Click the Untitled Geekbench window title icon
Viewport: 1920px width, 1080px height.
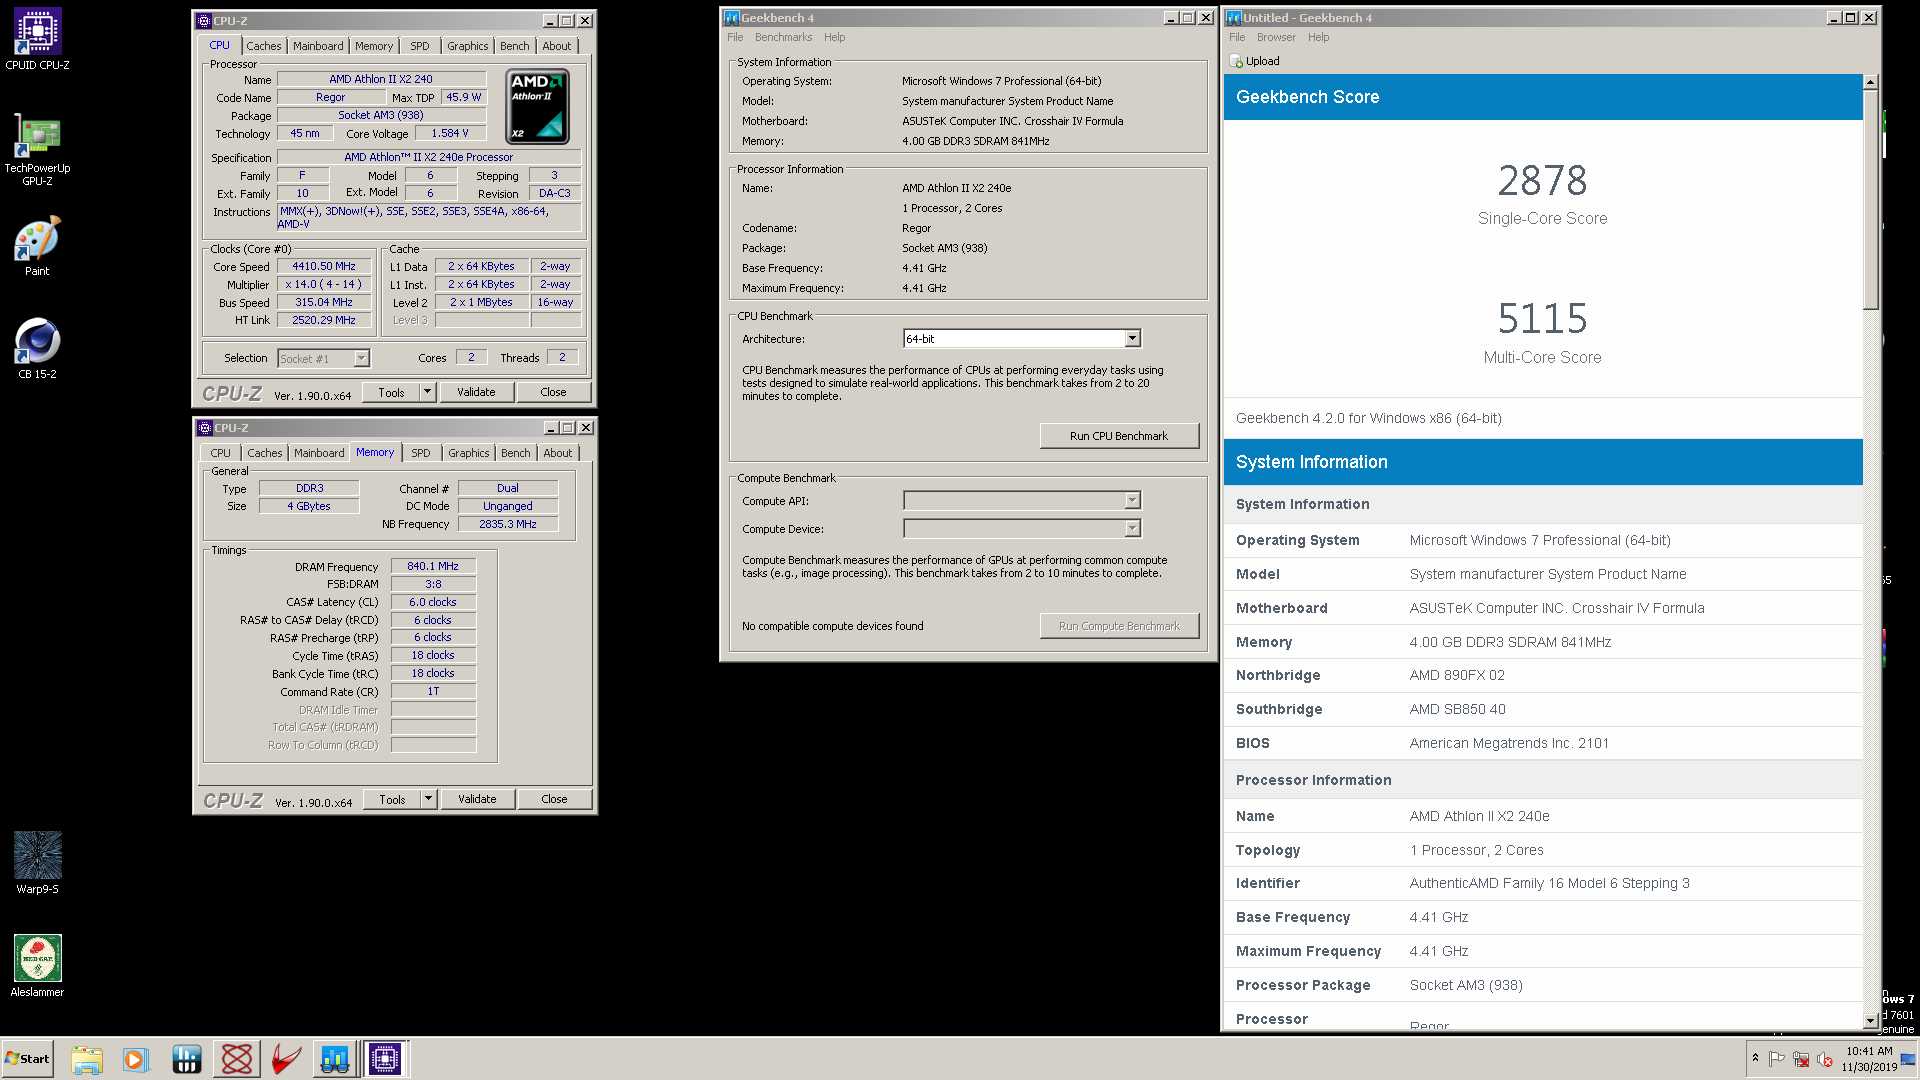click(1234, 18)
